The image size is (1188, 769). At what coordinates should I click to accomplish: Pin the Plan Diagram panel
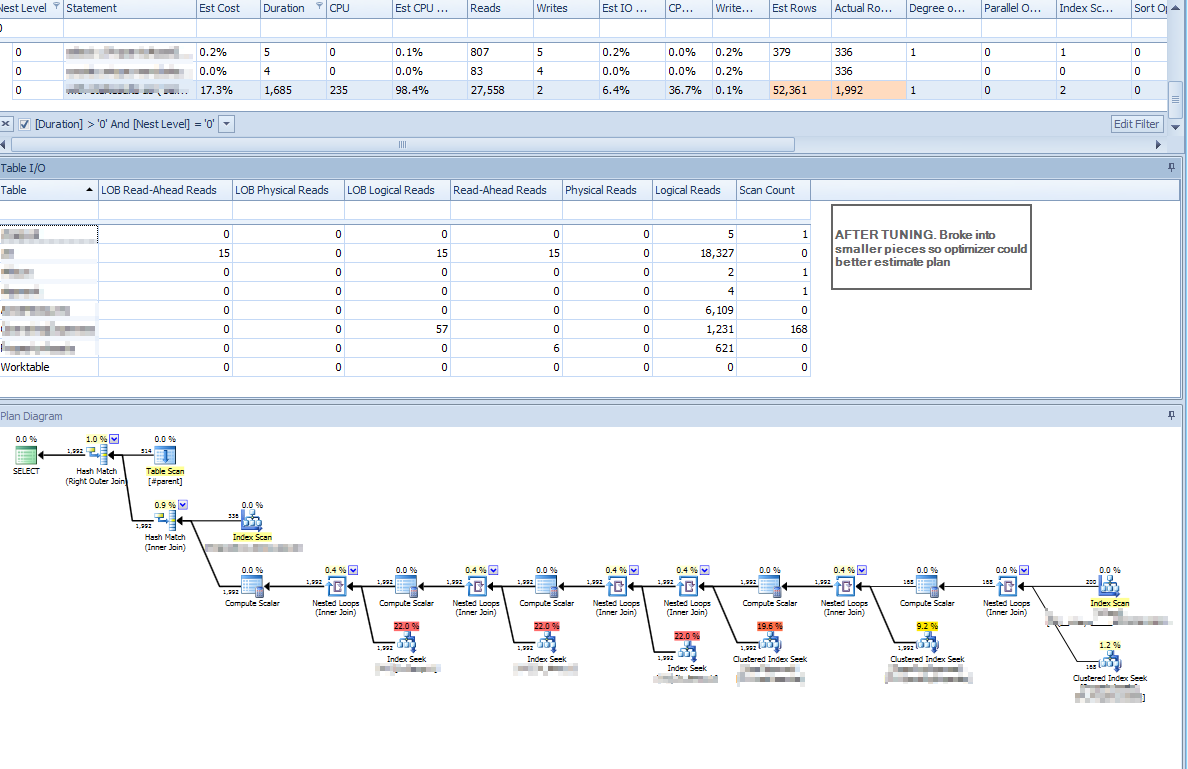click(x=1171, y=415)
